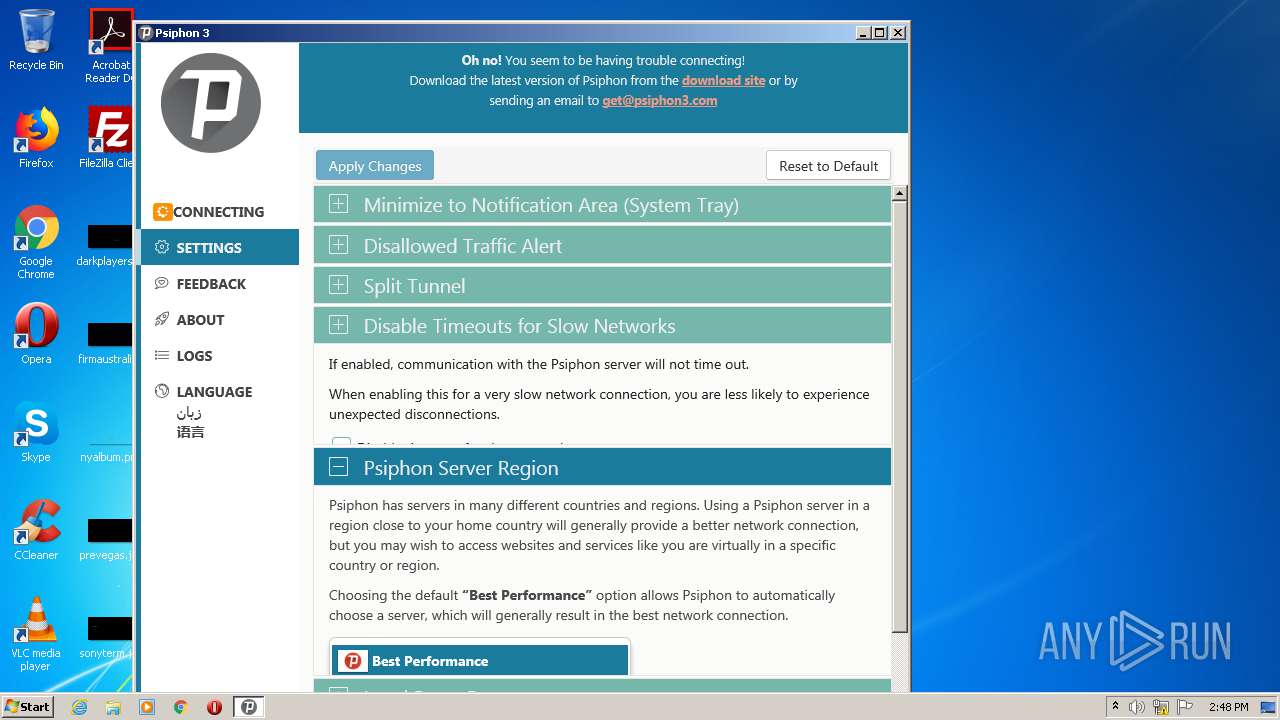The height and width of the screenshot is (720, 1280).
Task: Open VLC media player shortcut
Action: (36, 634)
